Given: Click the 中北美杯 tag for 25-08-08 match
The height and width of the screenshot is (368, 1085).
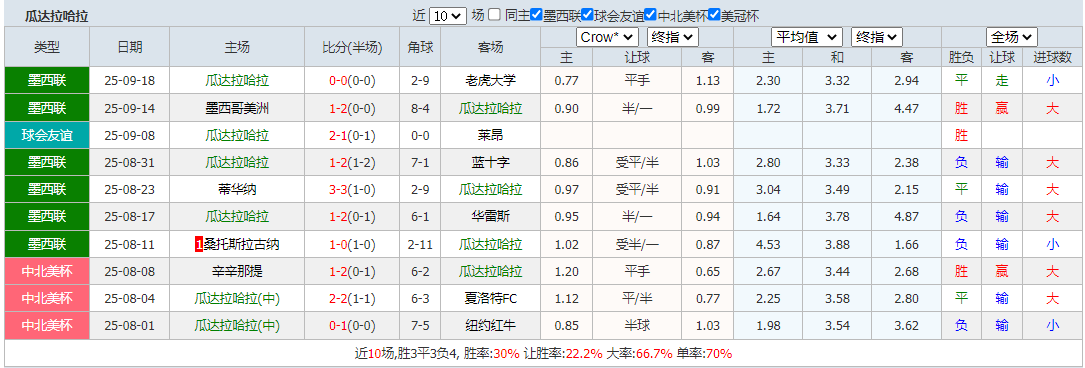Looking at the screenshot, I should (x=47, y=271).
